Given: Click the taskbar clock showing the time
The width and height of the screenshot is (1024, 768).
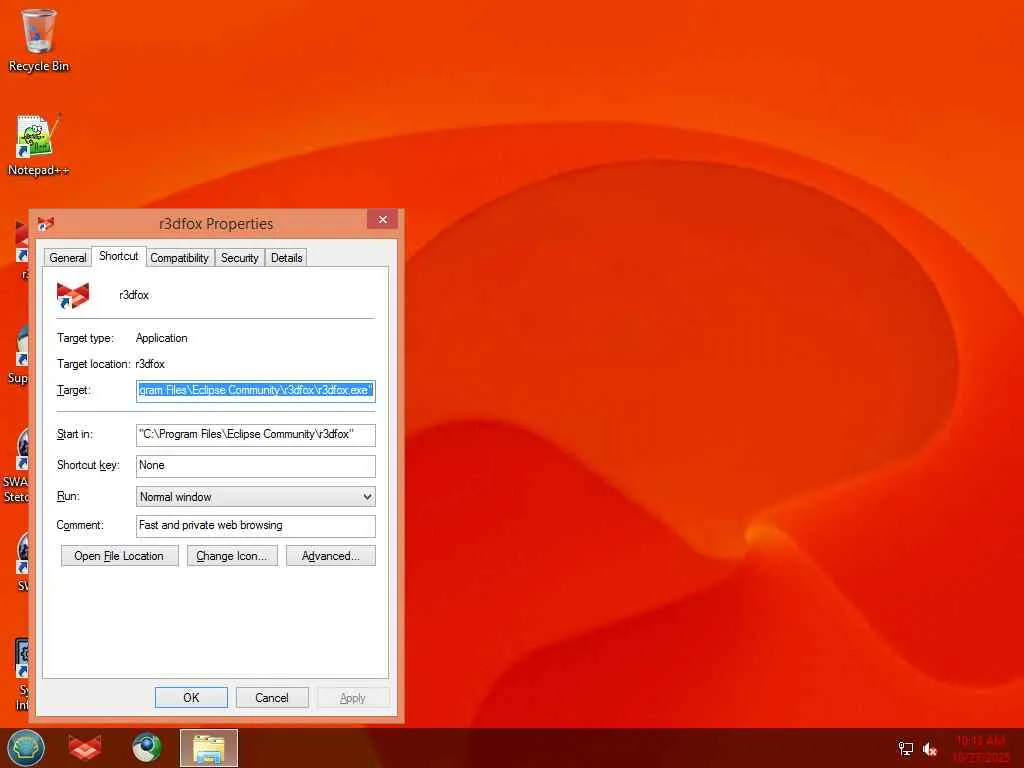Looking at the screenshot, I should [x=981, y=748].
